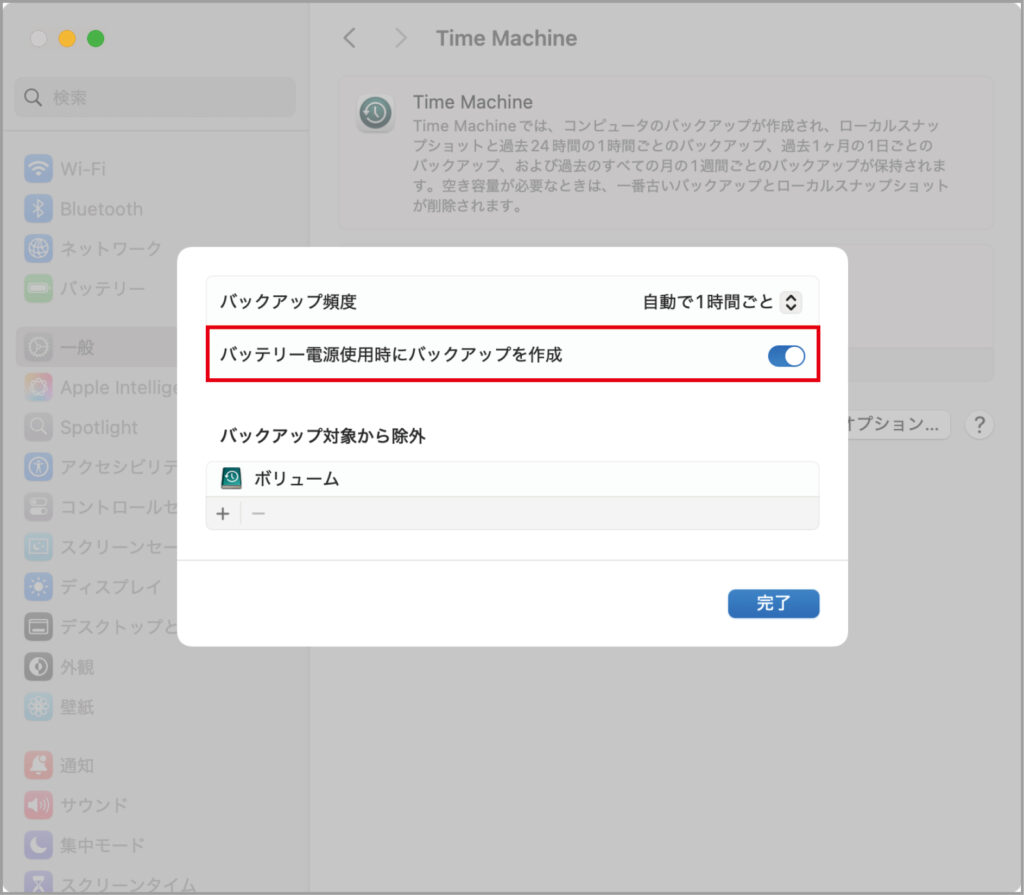Image resolution: width=1024 pixels, height=895 pixels.
Task: Go back with the left chevron
Action: tap(350, 38)
